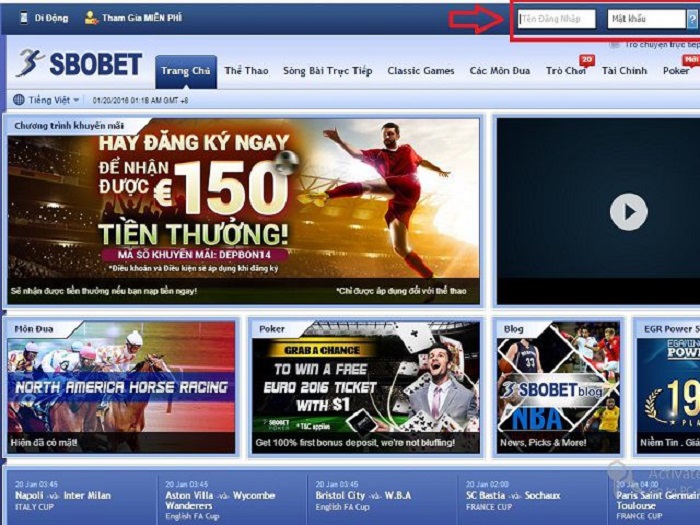Click the globe language icon
The width and height of the screenshot is (700, 525).
click(x=18, y=100)
